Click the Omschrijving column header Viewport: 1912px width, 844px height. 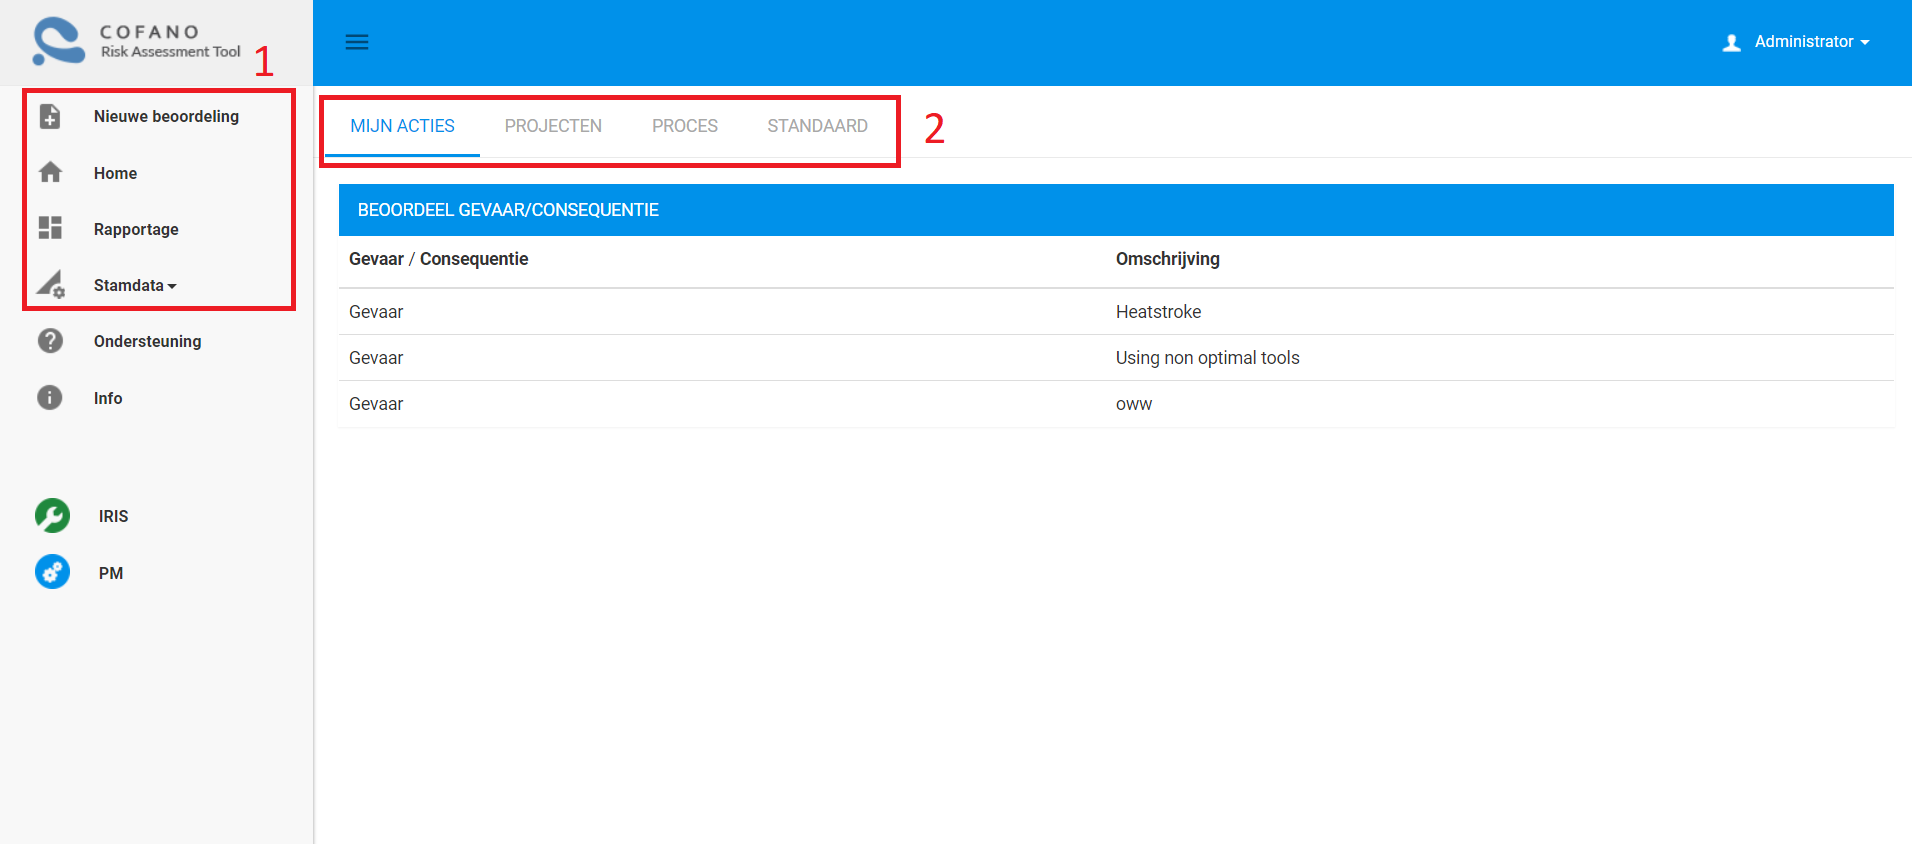(1168, 259)
